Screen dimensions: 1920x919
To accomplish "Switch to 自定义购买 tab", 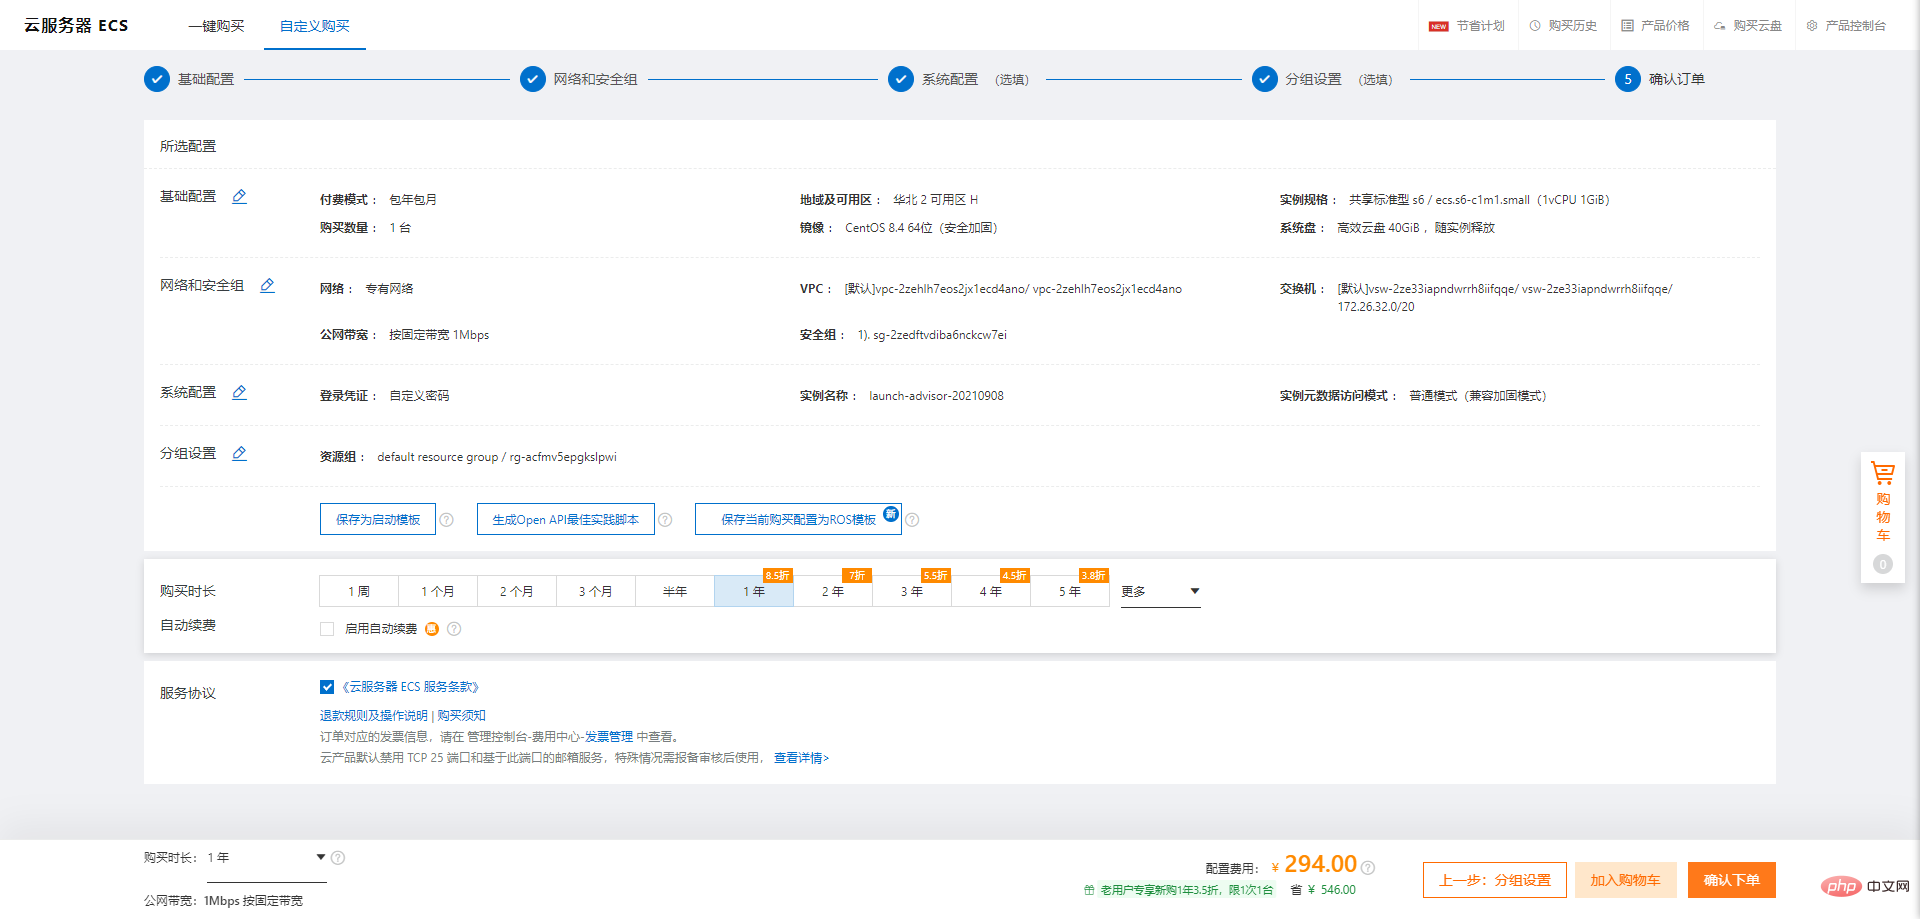I will pyautogui.click(x=315, y=26).
